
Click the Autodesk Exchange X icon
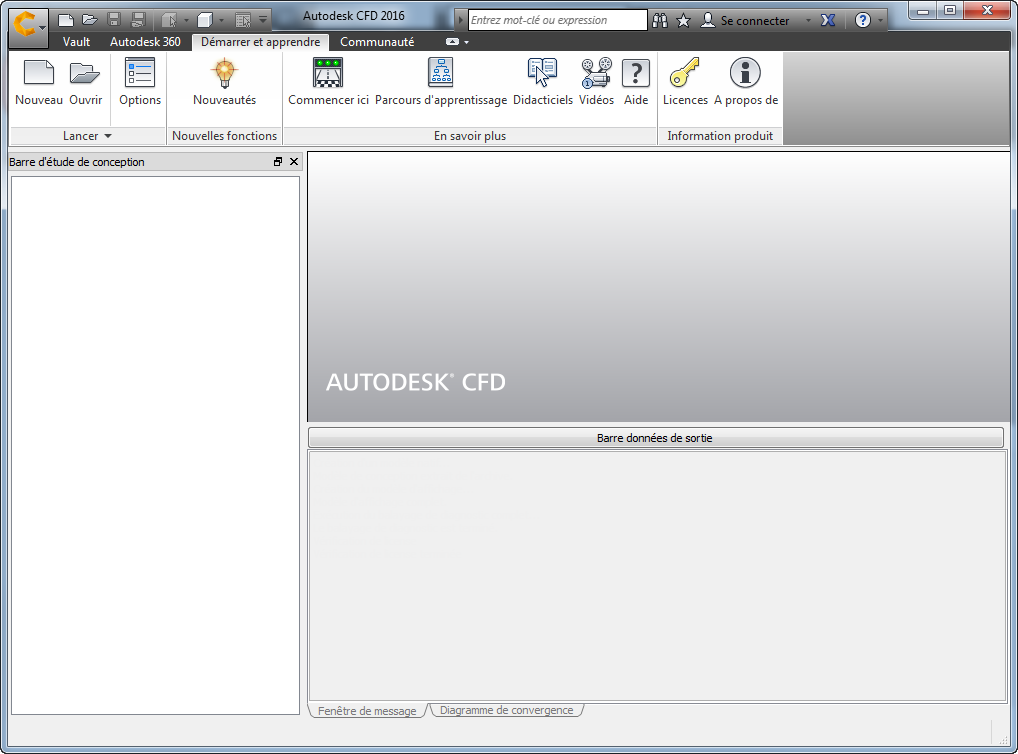coord(828,21)
